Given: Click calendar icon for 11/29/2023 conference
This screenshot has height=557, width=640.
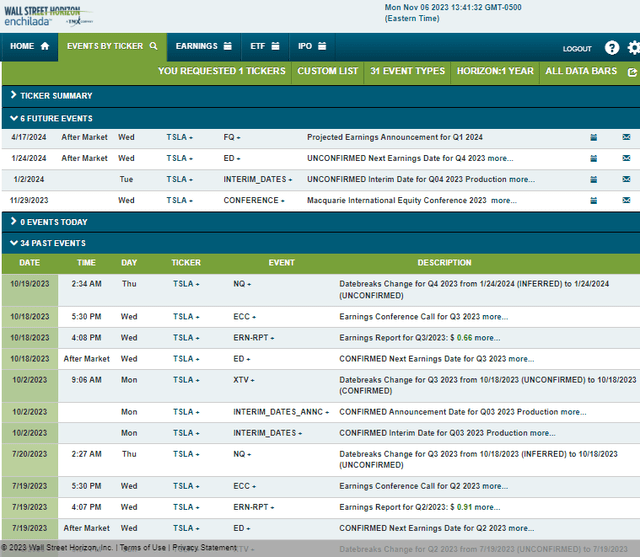Looking at the screenshot, I should [593, 201].
